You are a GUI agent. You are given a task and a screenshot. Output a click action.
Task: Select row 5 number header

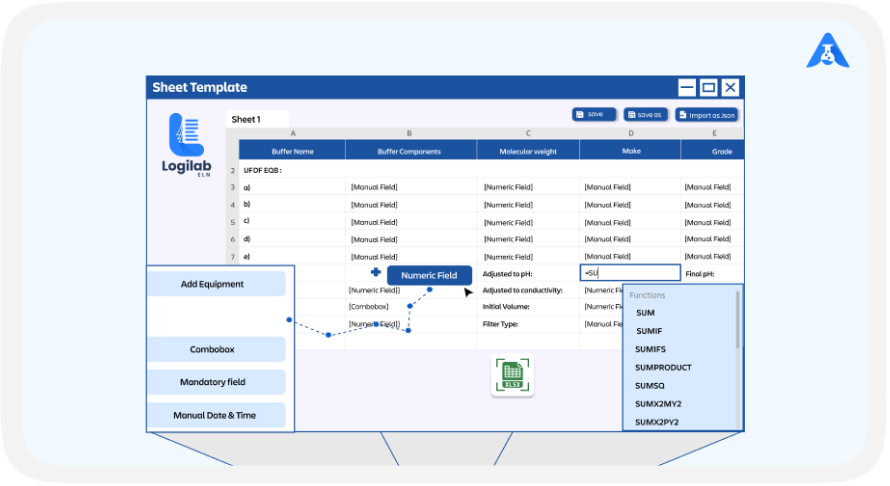233,222
